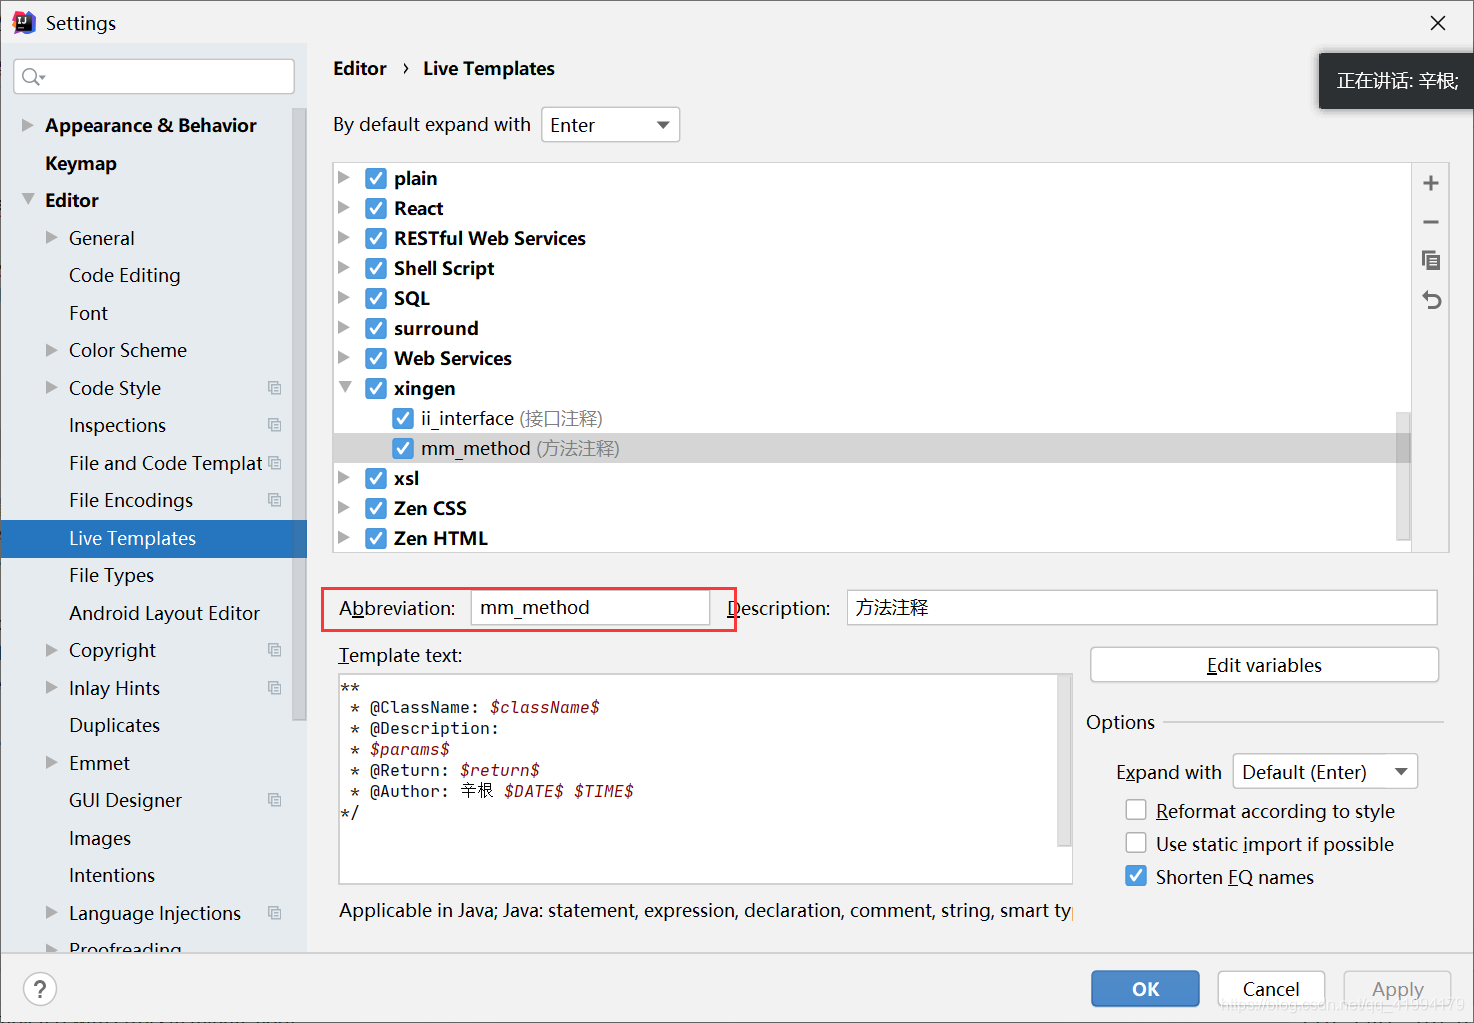Click the duplicate template copy icon
The height and width of the screenshot is (1023, 1474).
point(1431,260)
